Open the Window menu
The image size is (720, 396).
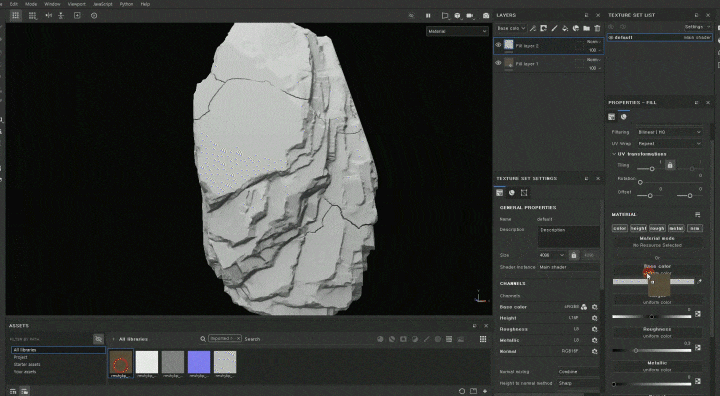point(52,4)
